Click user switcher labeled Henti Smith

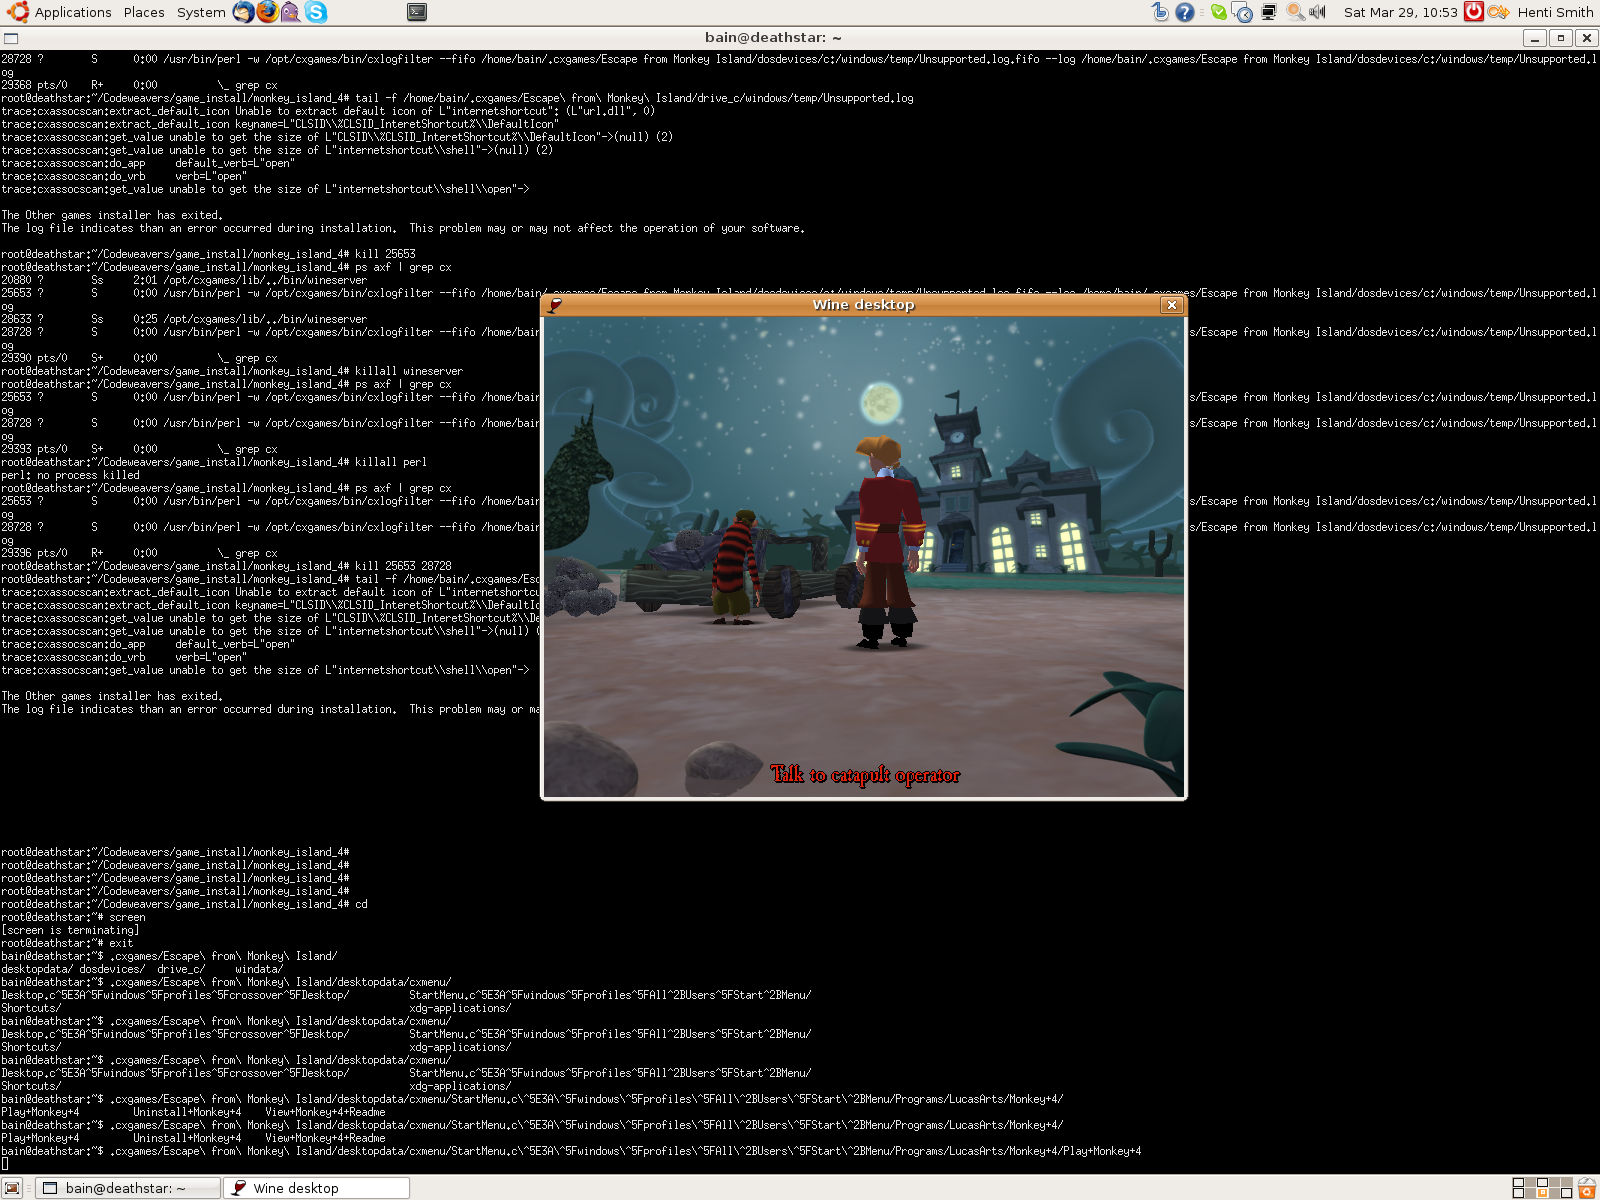1553,12
